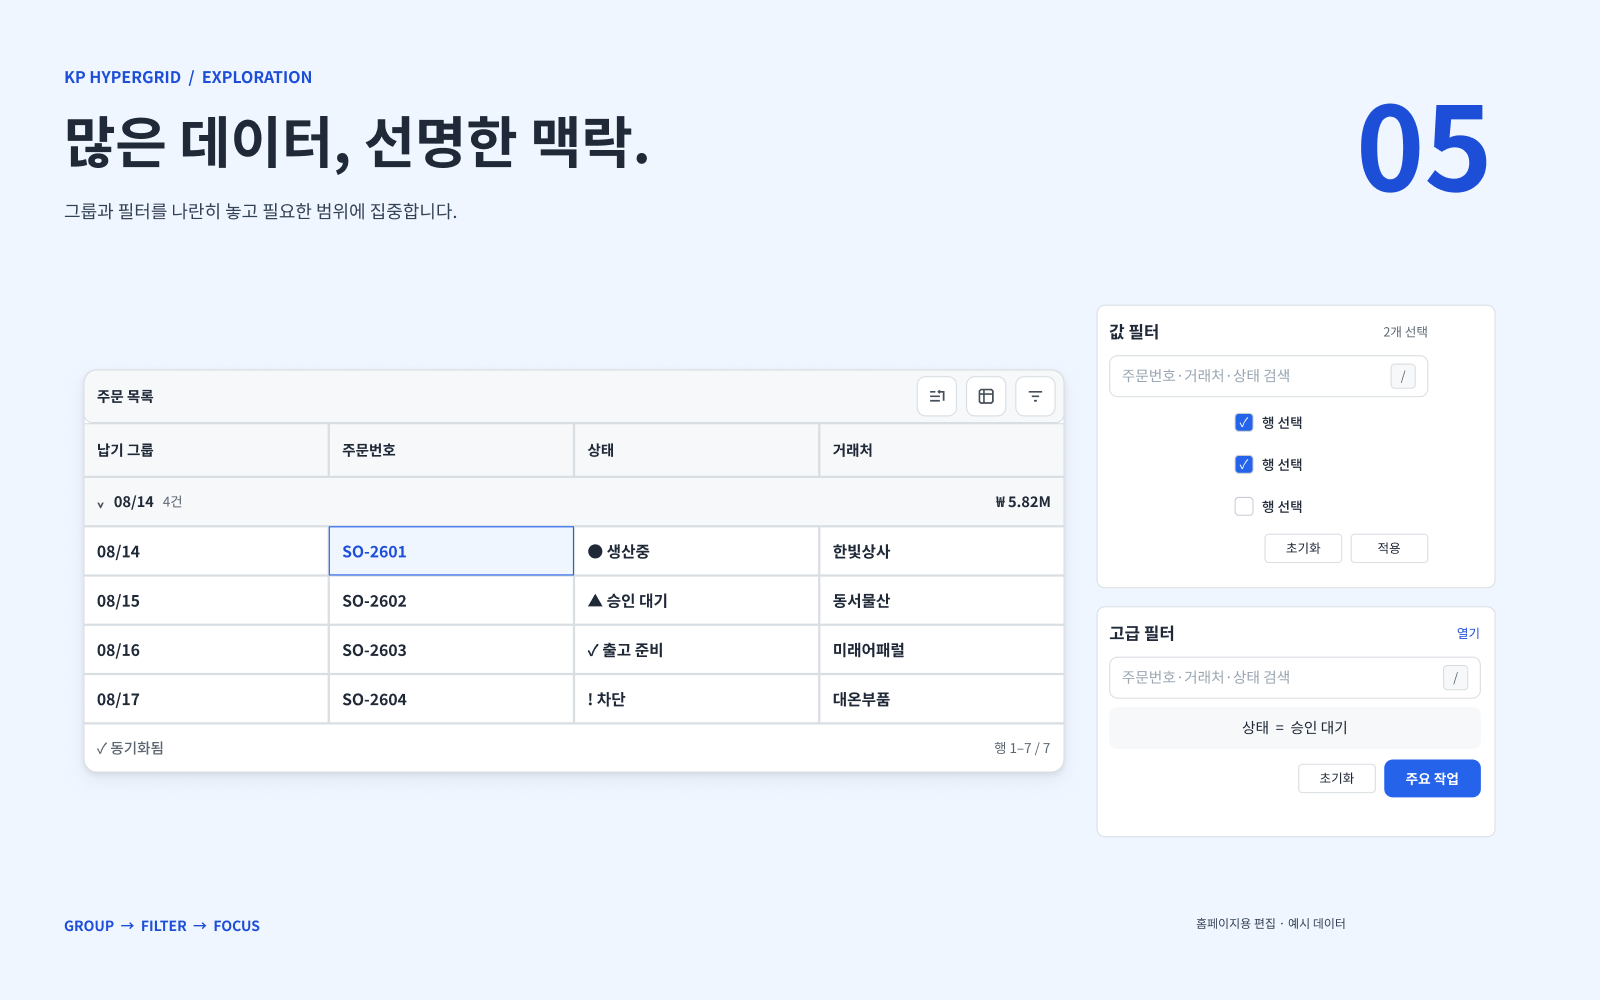
Task: Click the 적용 button
Action: pos(1389,548)
